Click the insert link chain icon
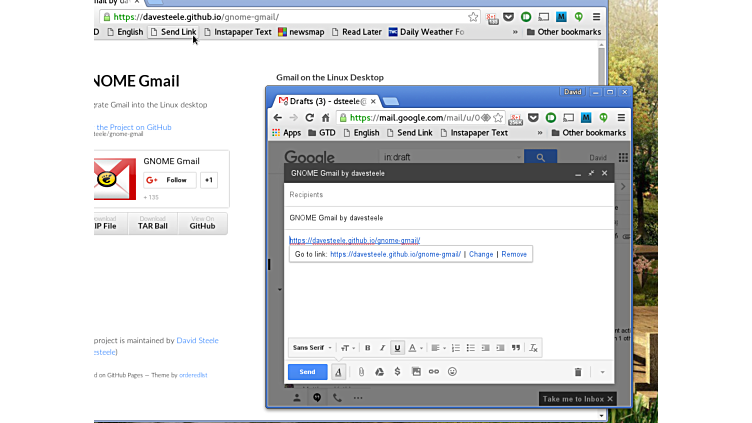Viewport: 752px width, 423px height. click(434, 371)
